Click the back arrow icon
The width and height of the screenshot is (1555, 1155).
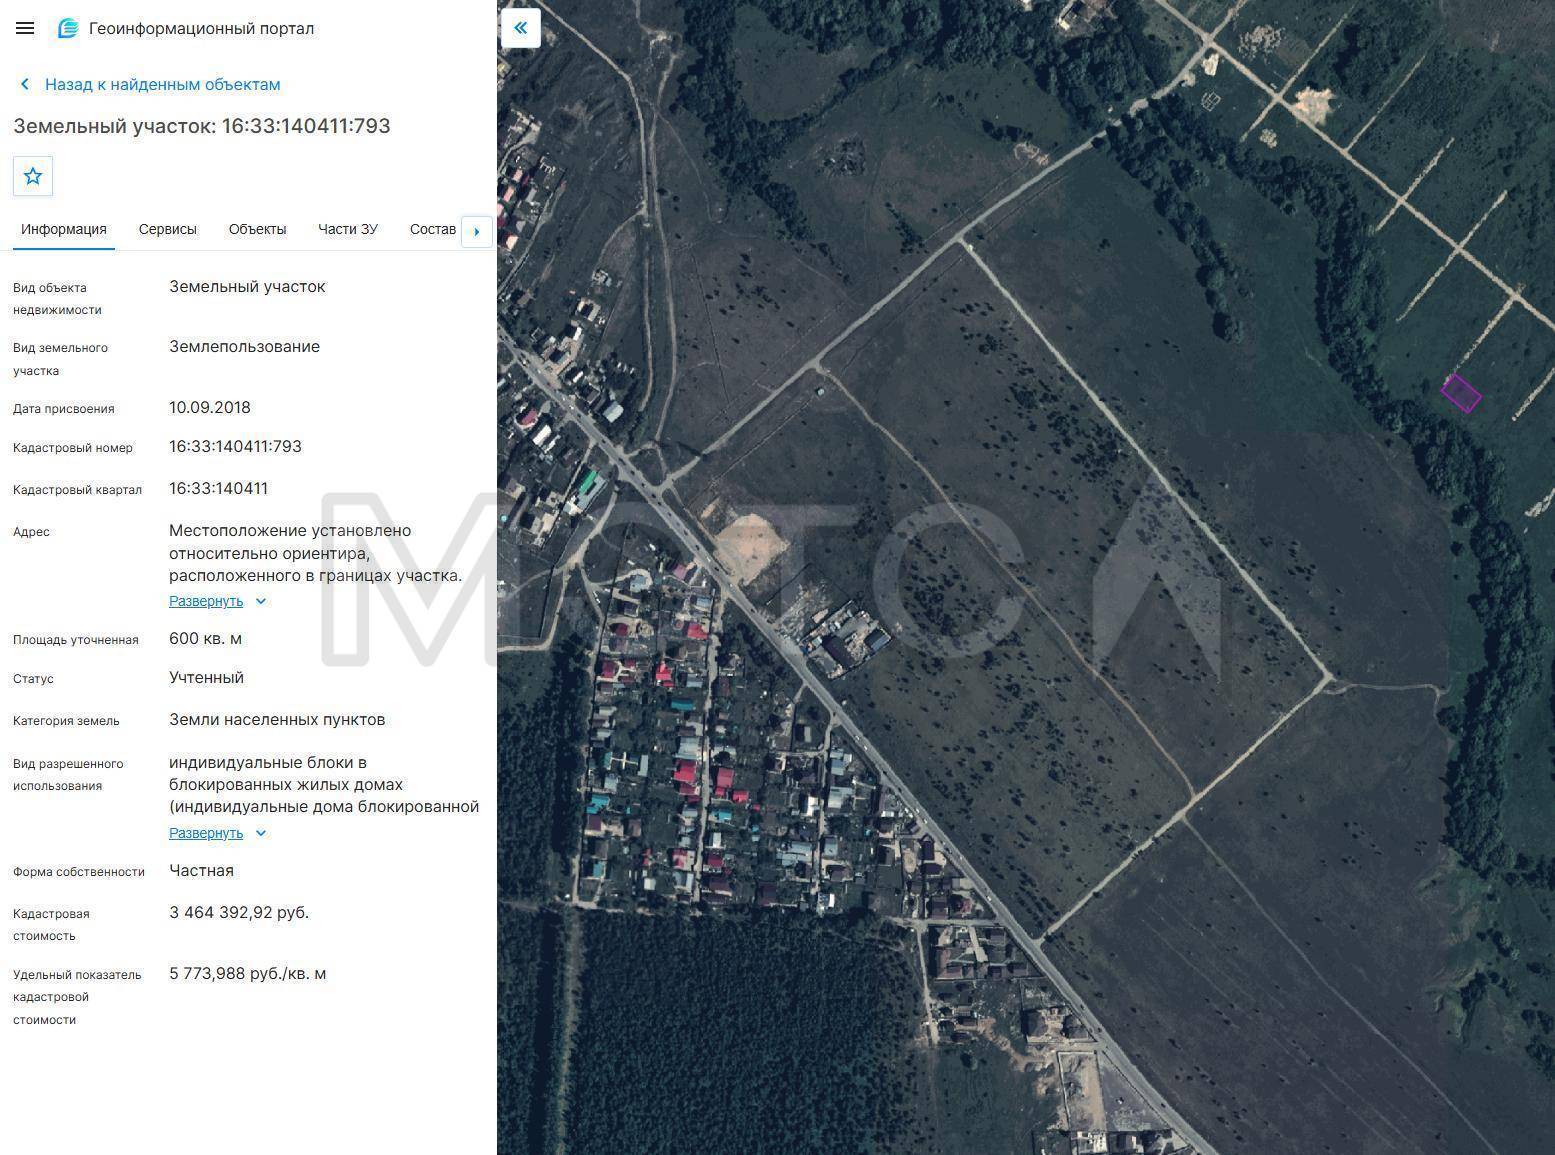[x=25, y=85]
